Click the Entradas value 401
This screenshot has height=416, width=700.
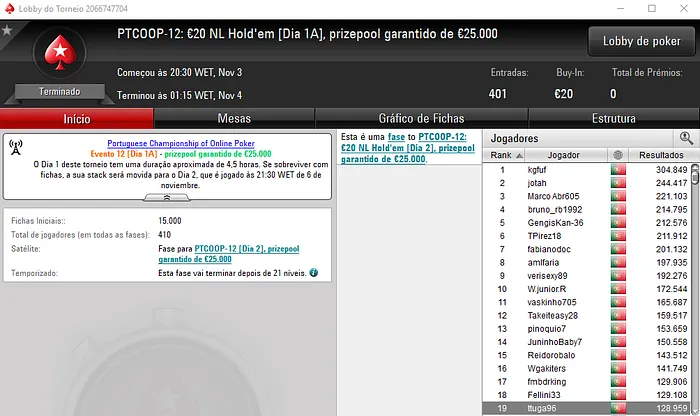[x=498, y=94]
